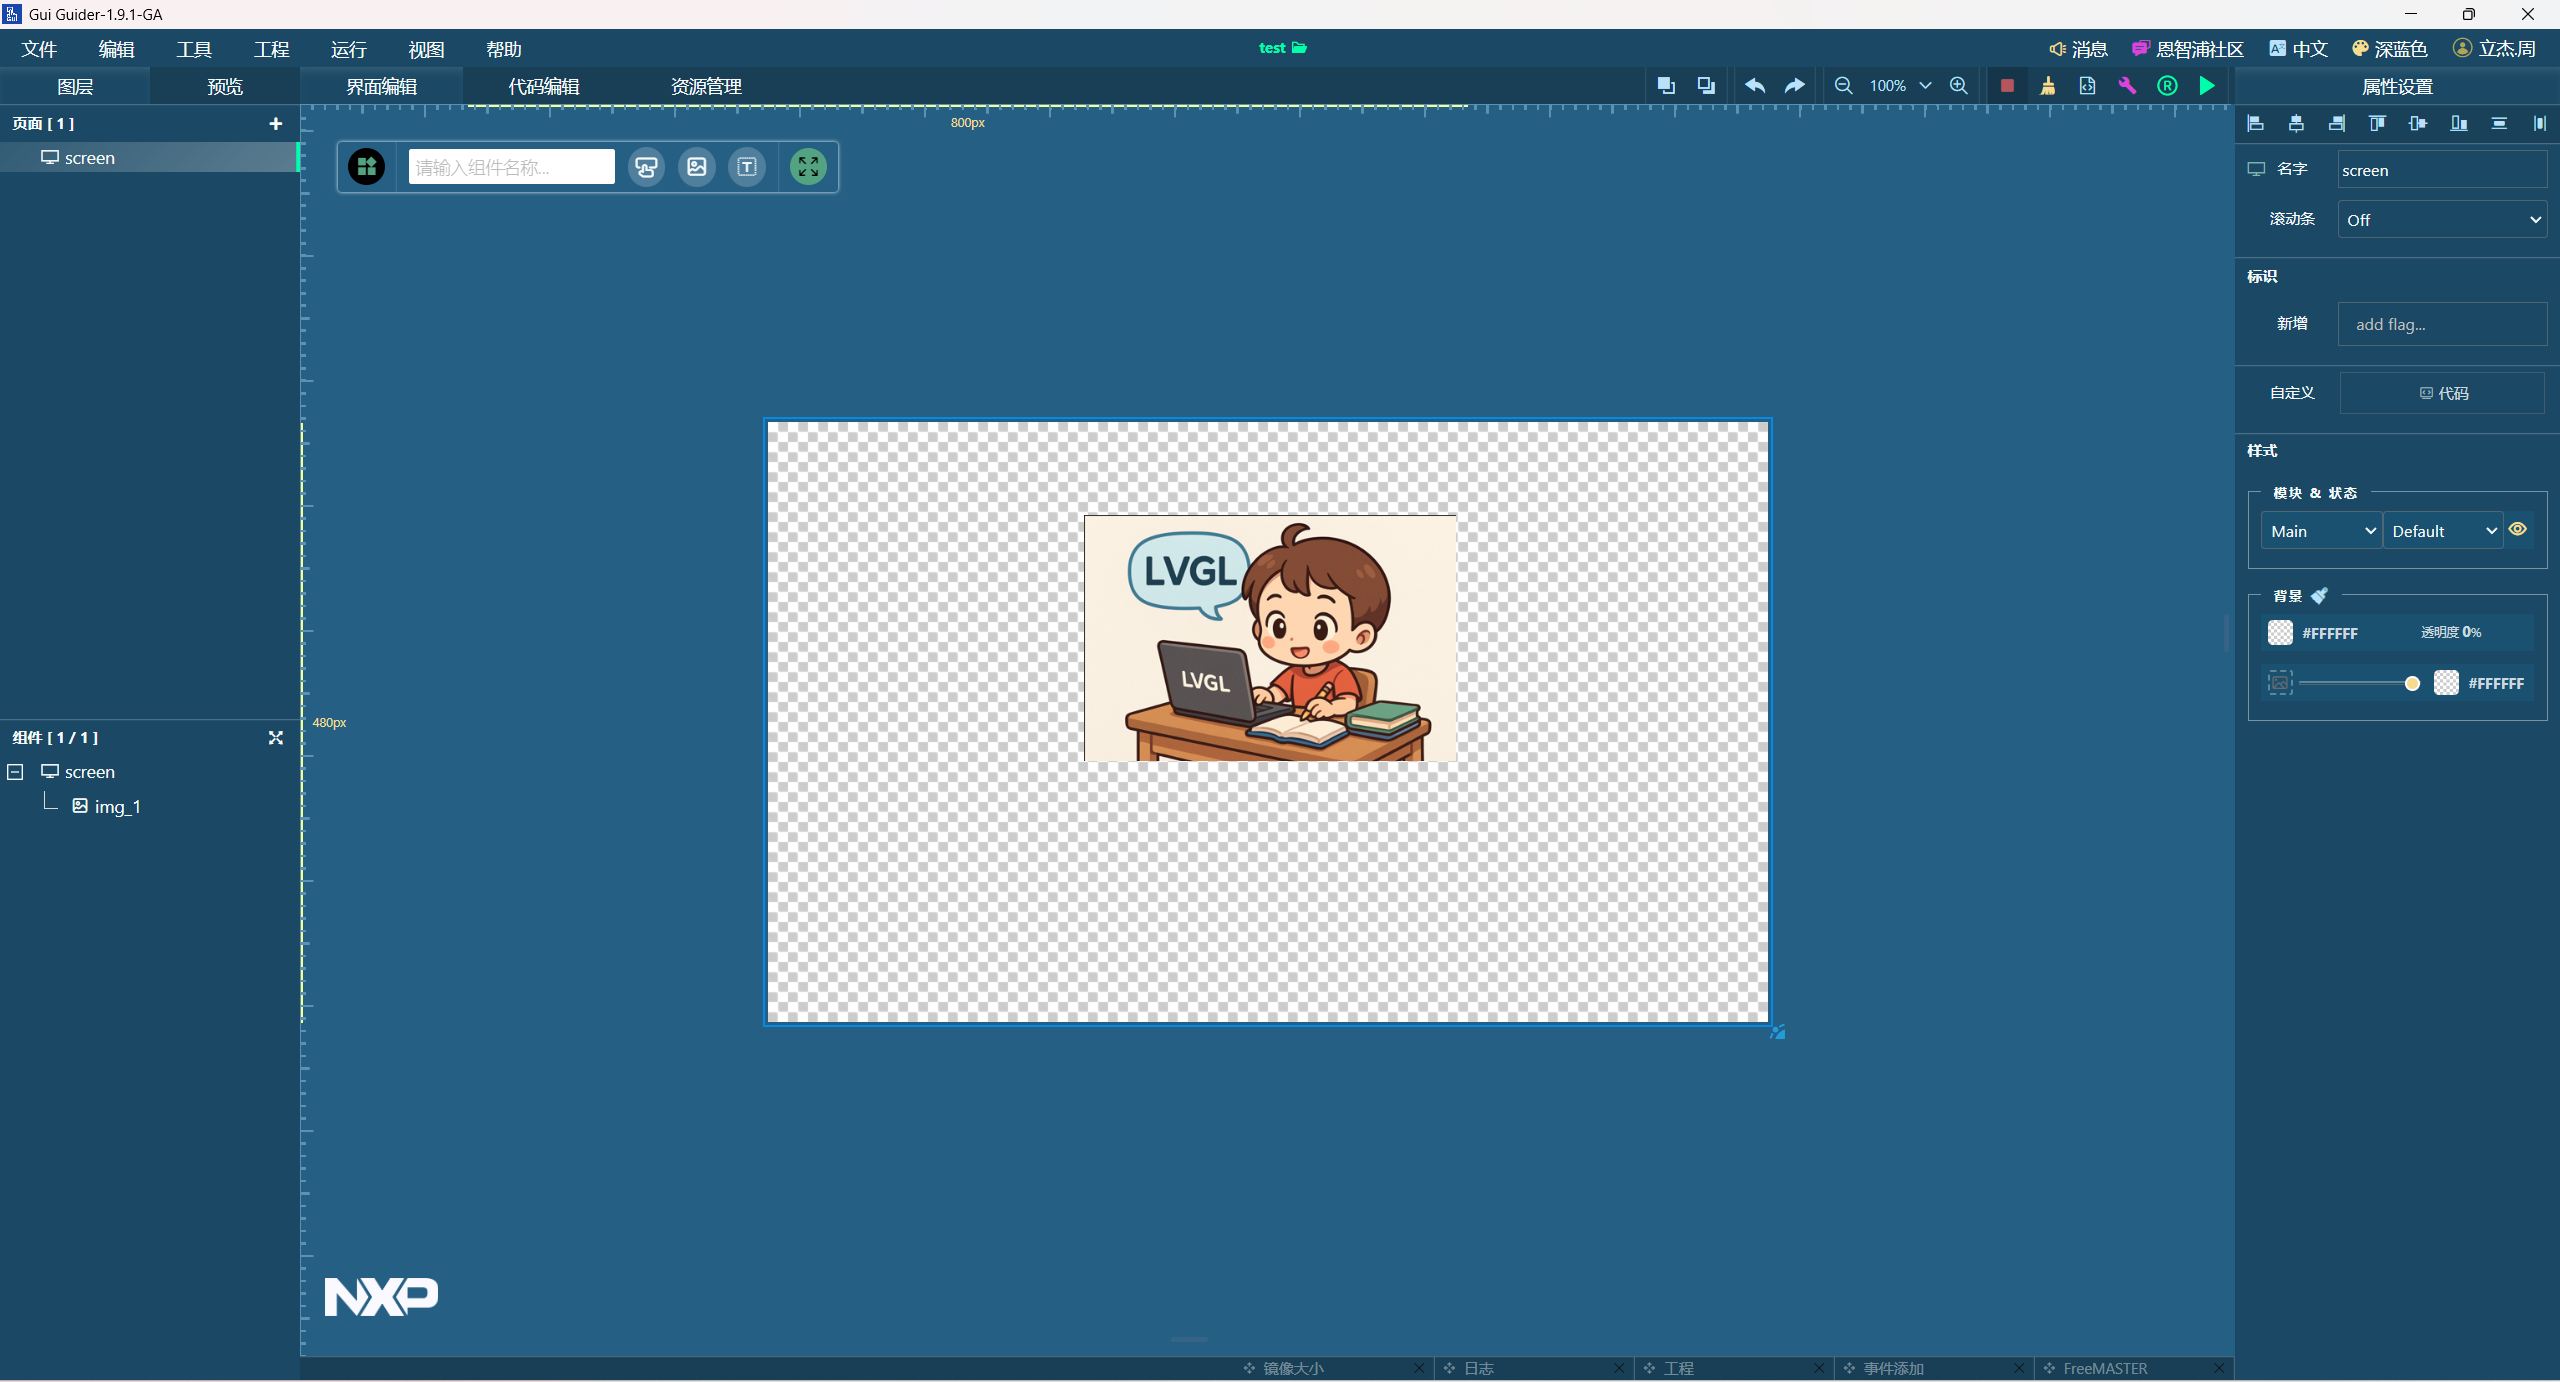2560x1382 pixels.
Task: Zoom out the canvas
Action: (1844, 86)
